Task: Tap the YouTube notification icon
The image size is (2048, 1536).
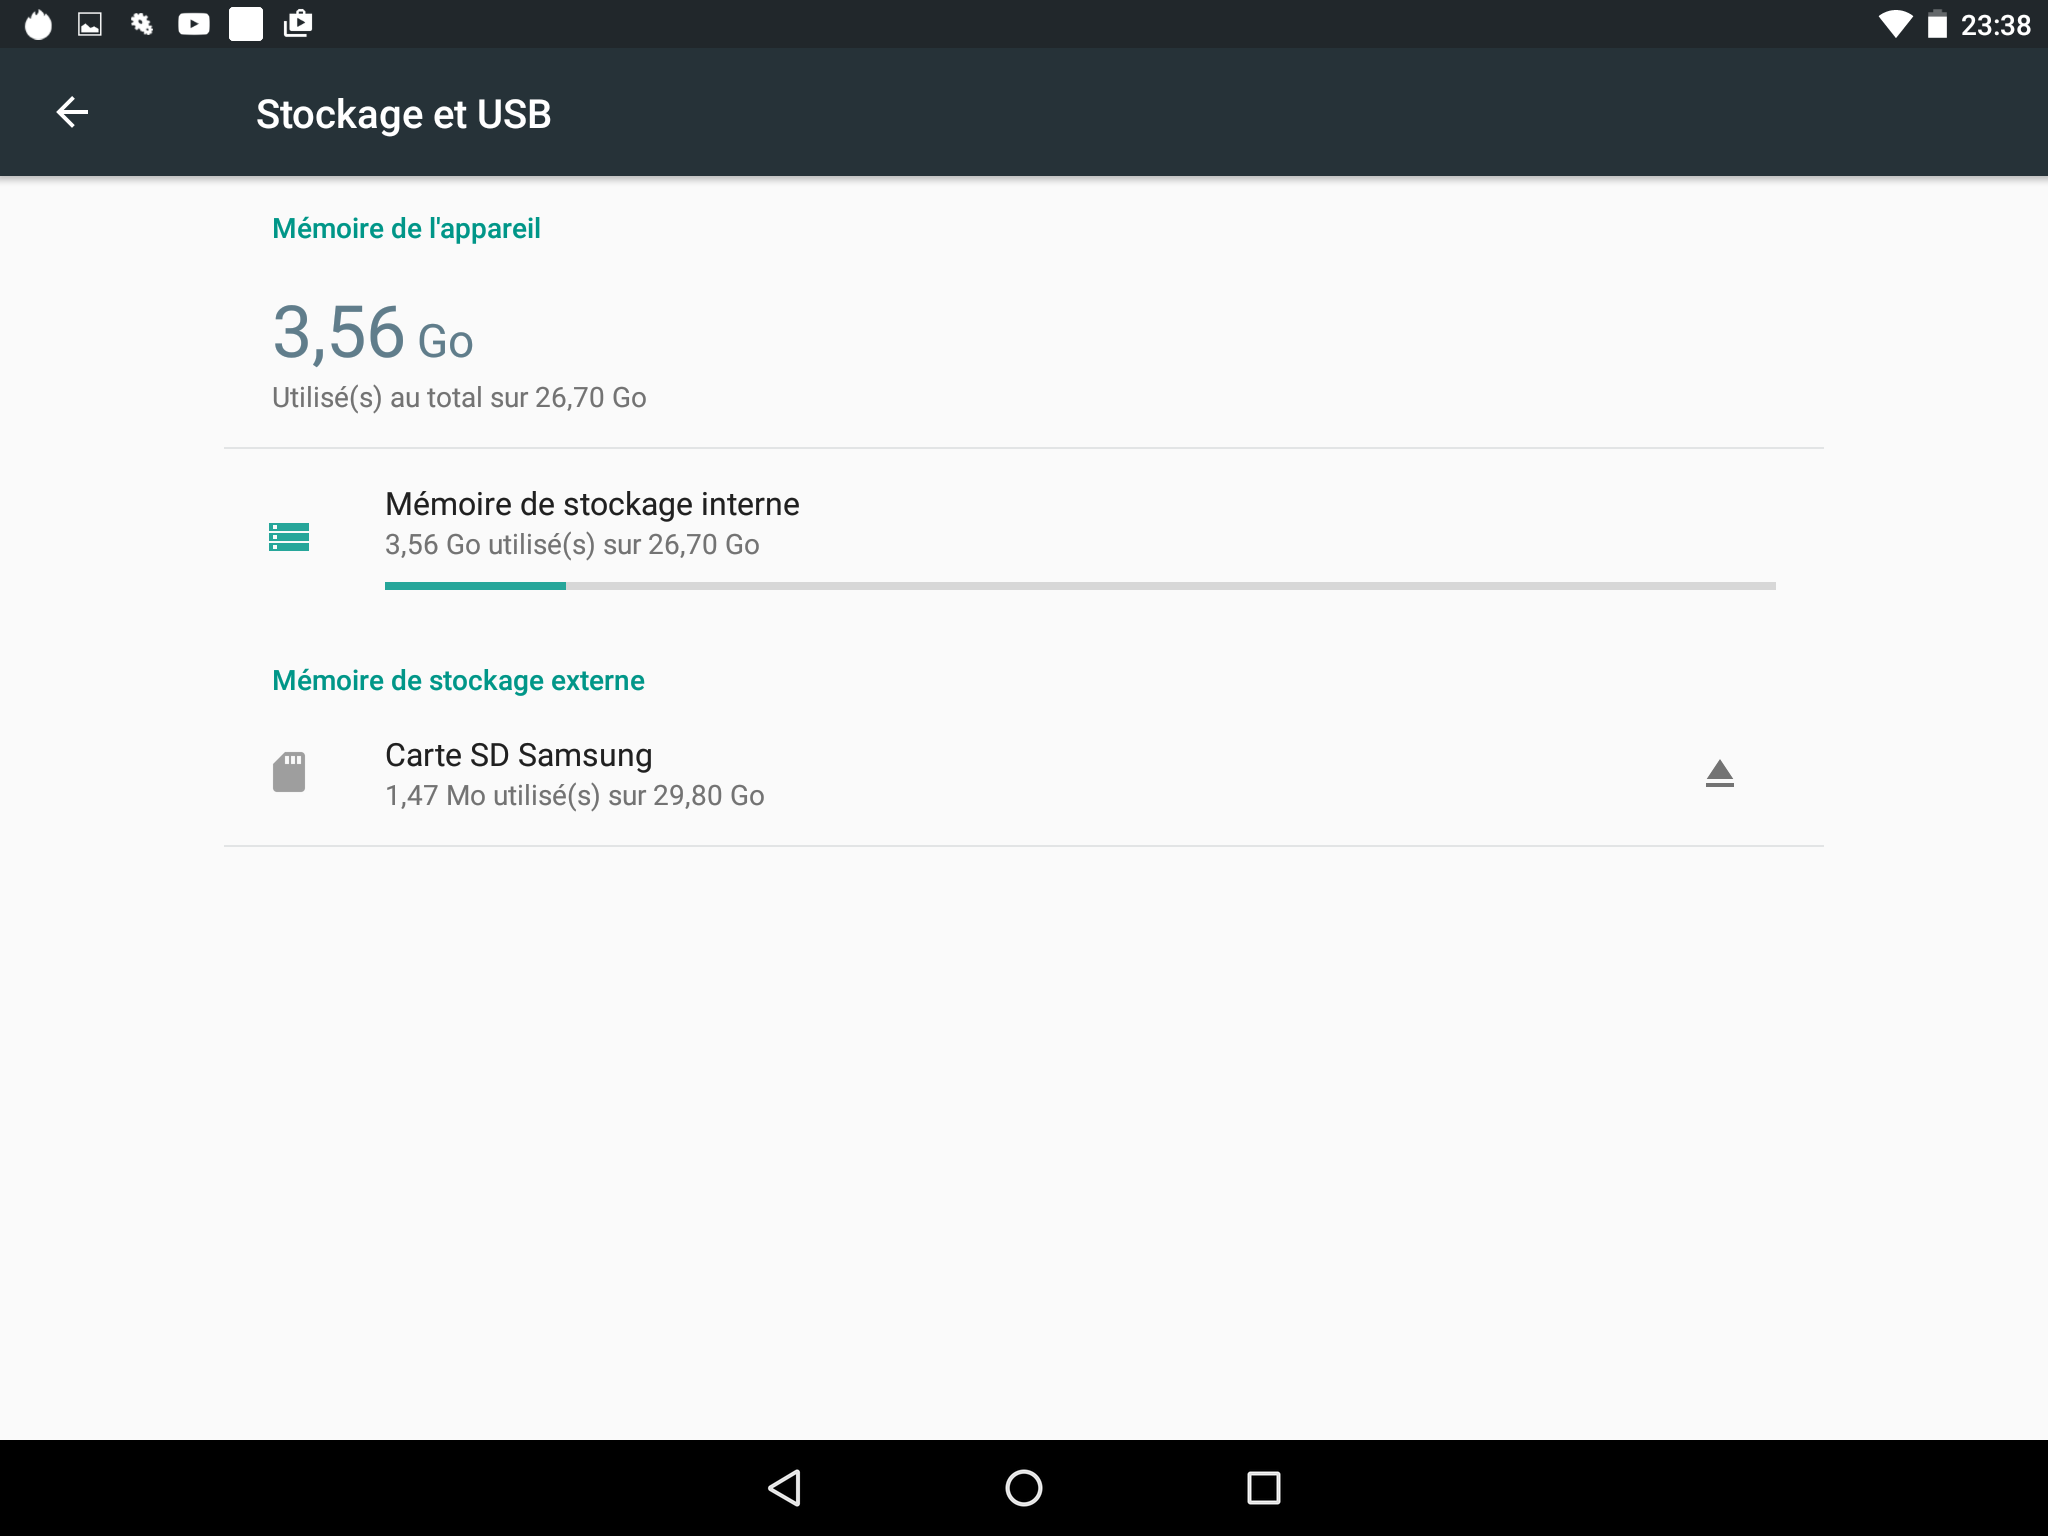Action: (x=193, y=24)
